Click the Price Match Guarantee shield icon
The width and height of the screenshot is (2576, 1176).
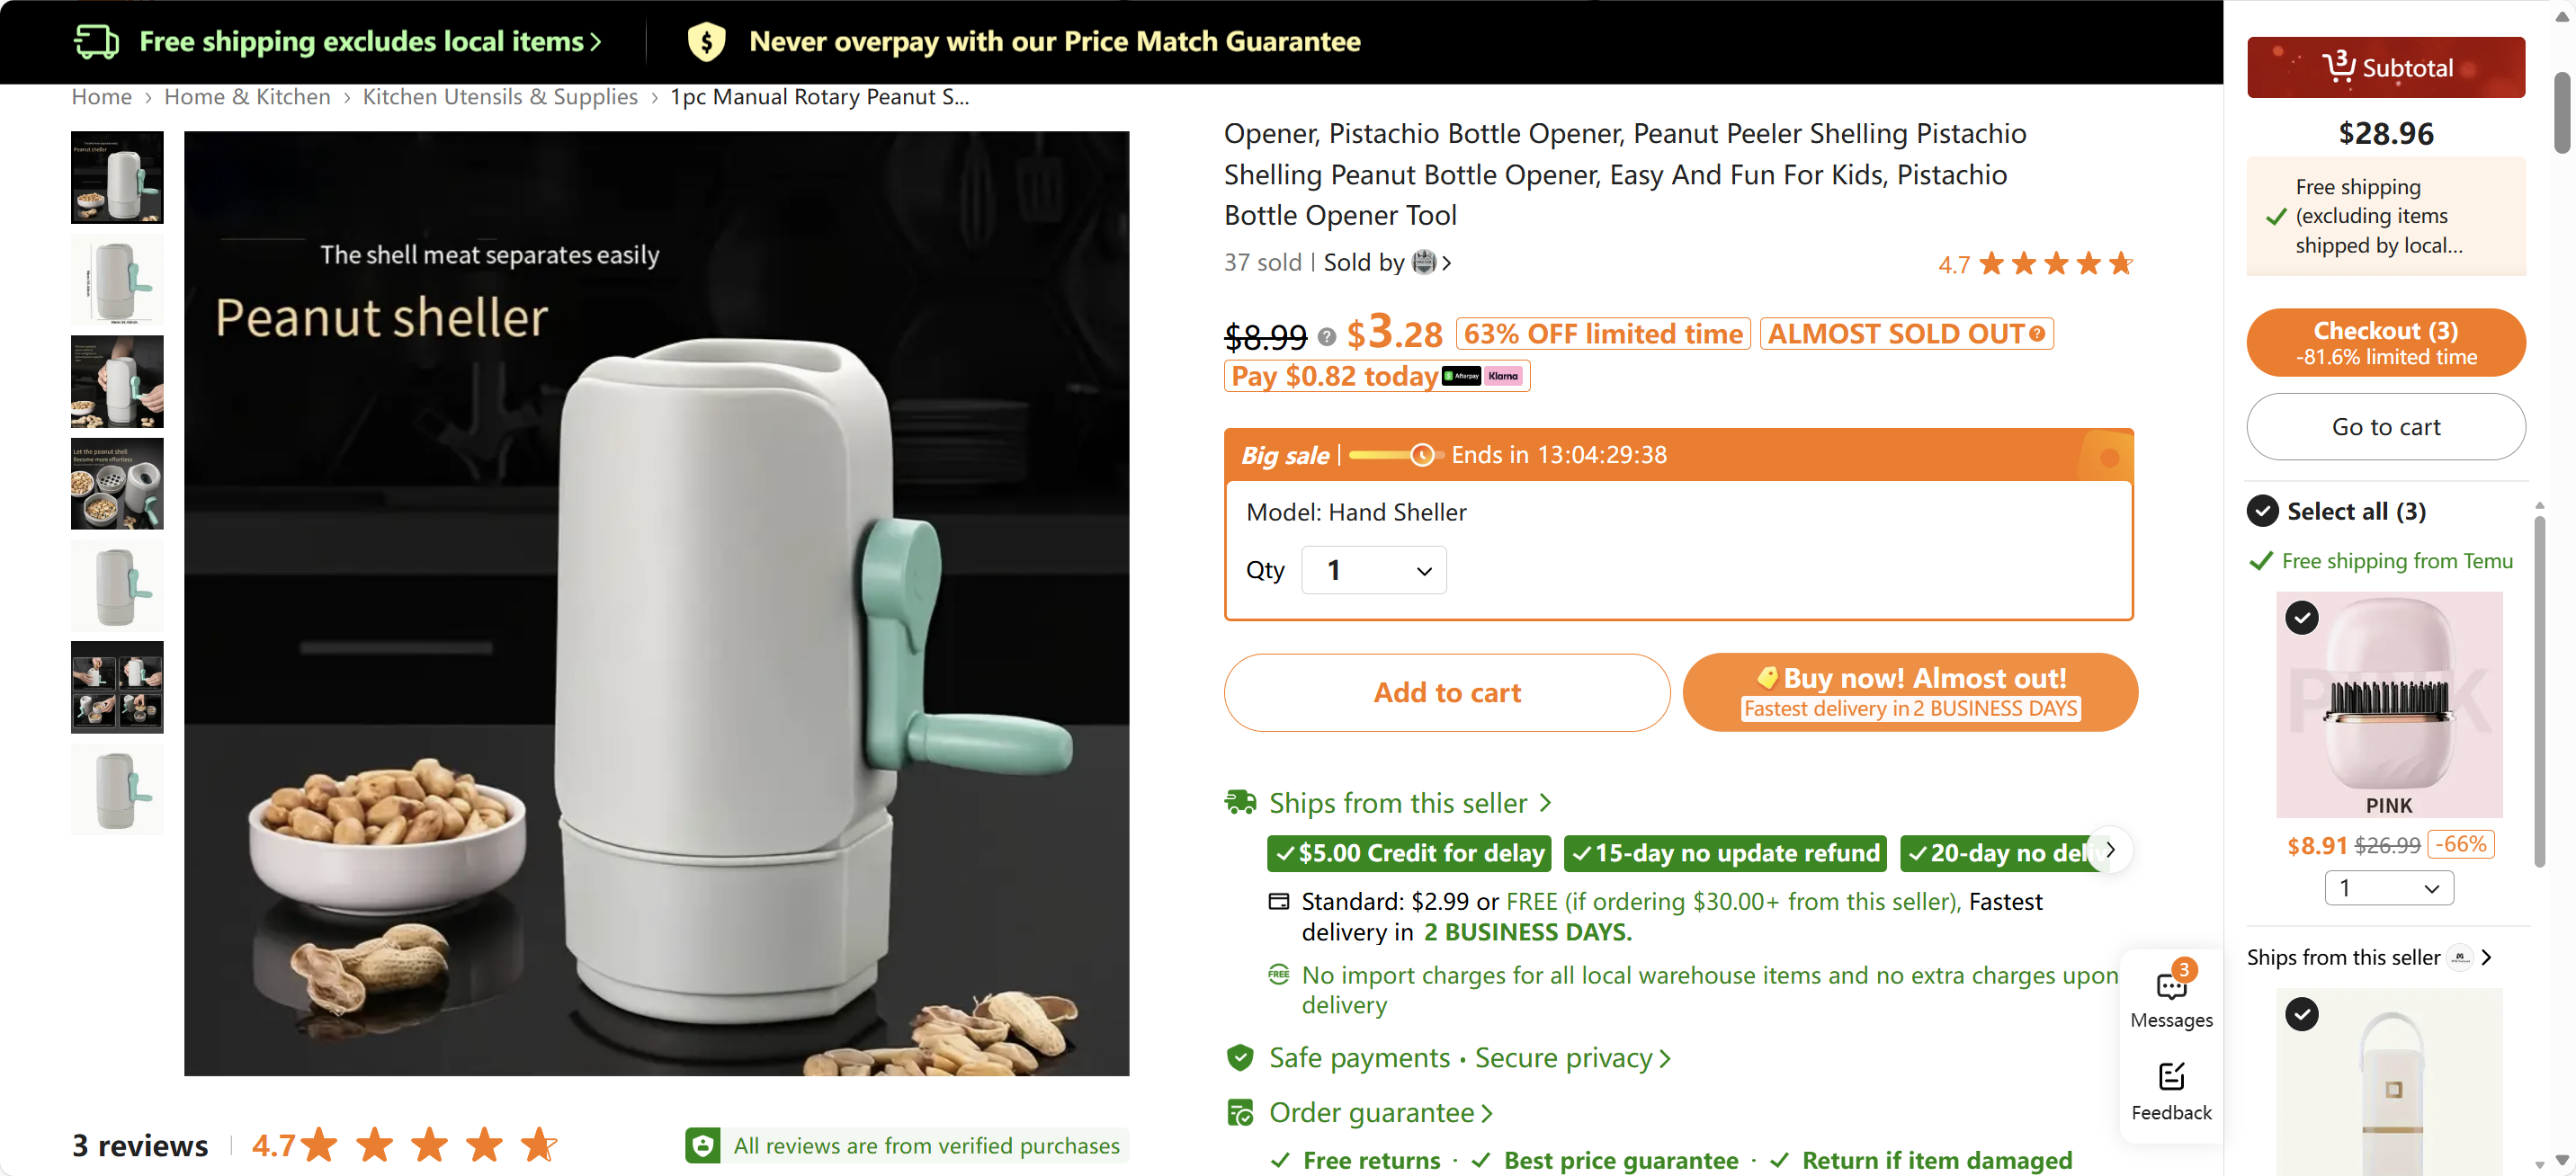[x=707, y=41]
